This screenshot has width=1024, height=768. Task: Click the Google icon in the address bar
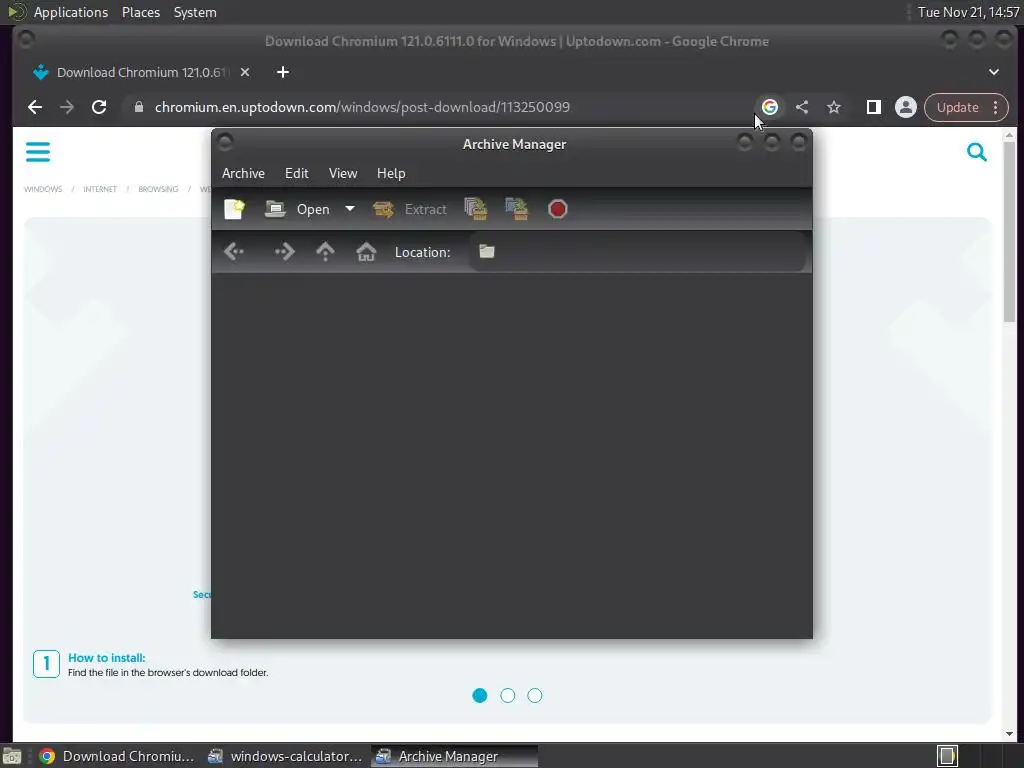pyautogui.click(x=770, y=107)
